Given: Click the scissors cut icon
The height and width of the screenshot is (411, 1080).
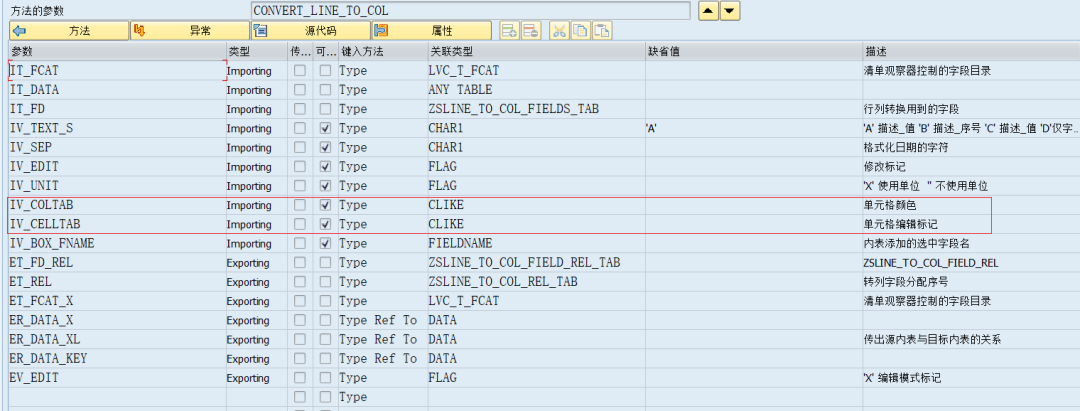Looking at the screenshot, I should coord(559,31).
